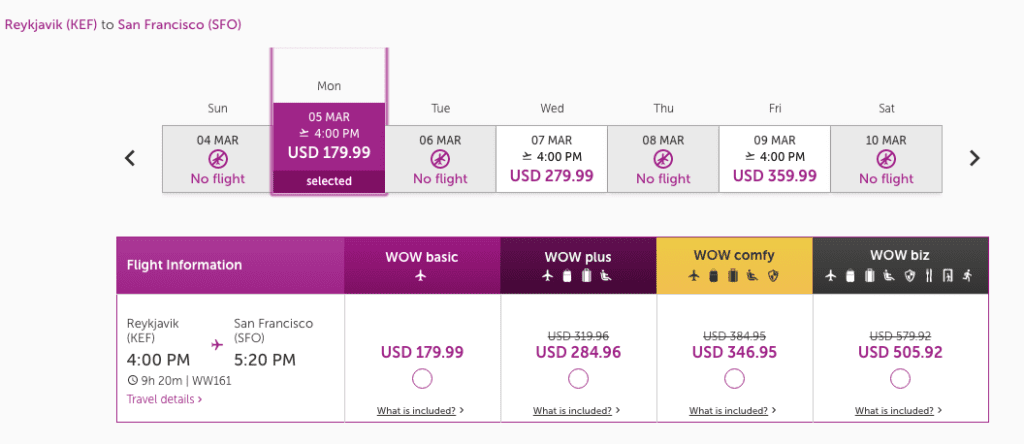The height and width of the screenshot is (444, 1024).
Task: Select the WOW basic USD 179.99 fare
Action: point(421,378)
